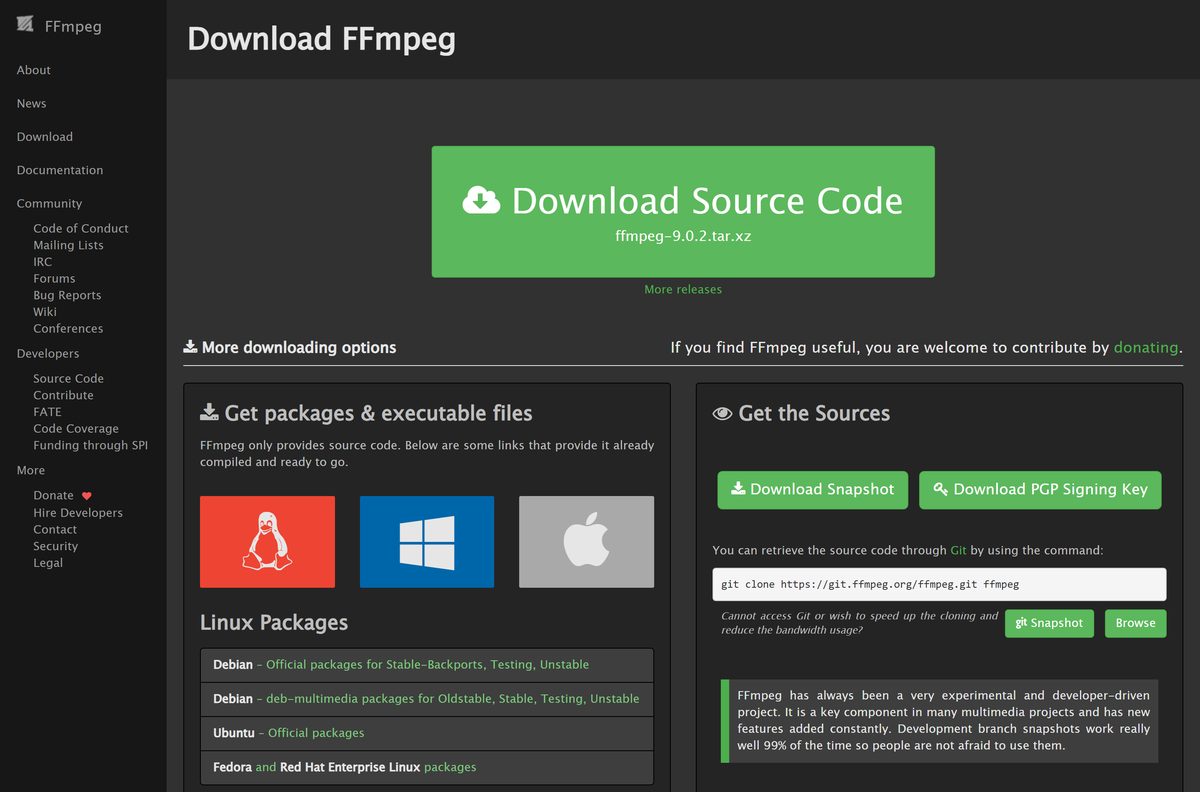Open Source Code in the sidebar

(x=68, y=378)
